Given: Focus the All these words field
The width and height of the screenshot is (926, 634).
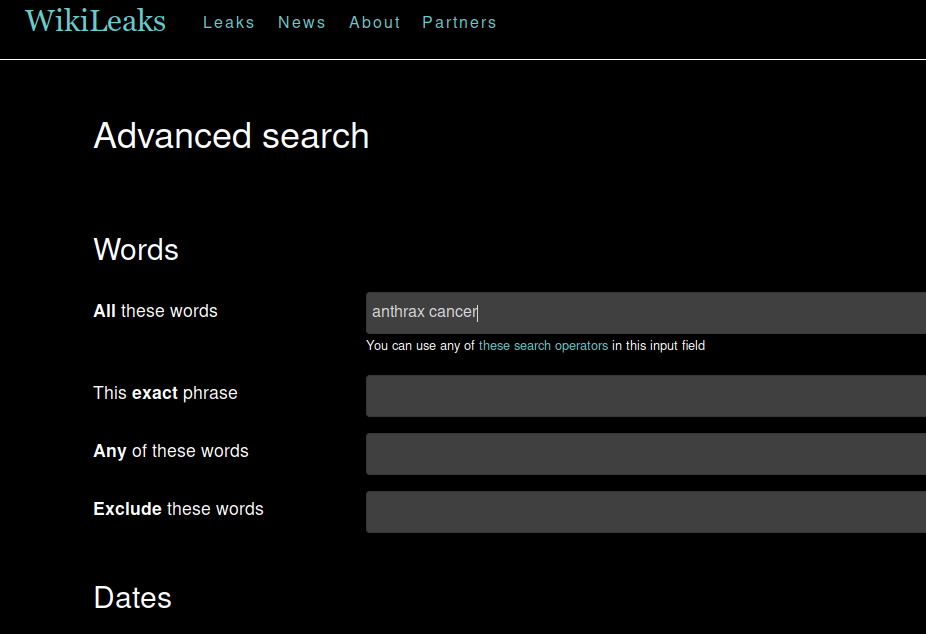Looking at the screenshot, I should coord(646,313).
